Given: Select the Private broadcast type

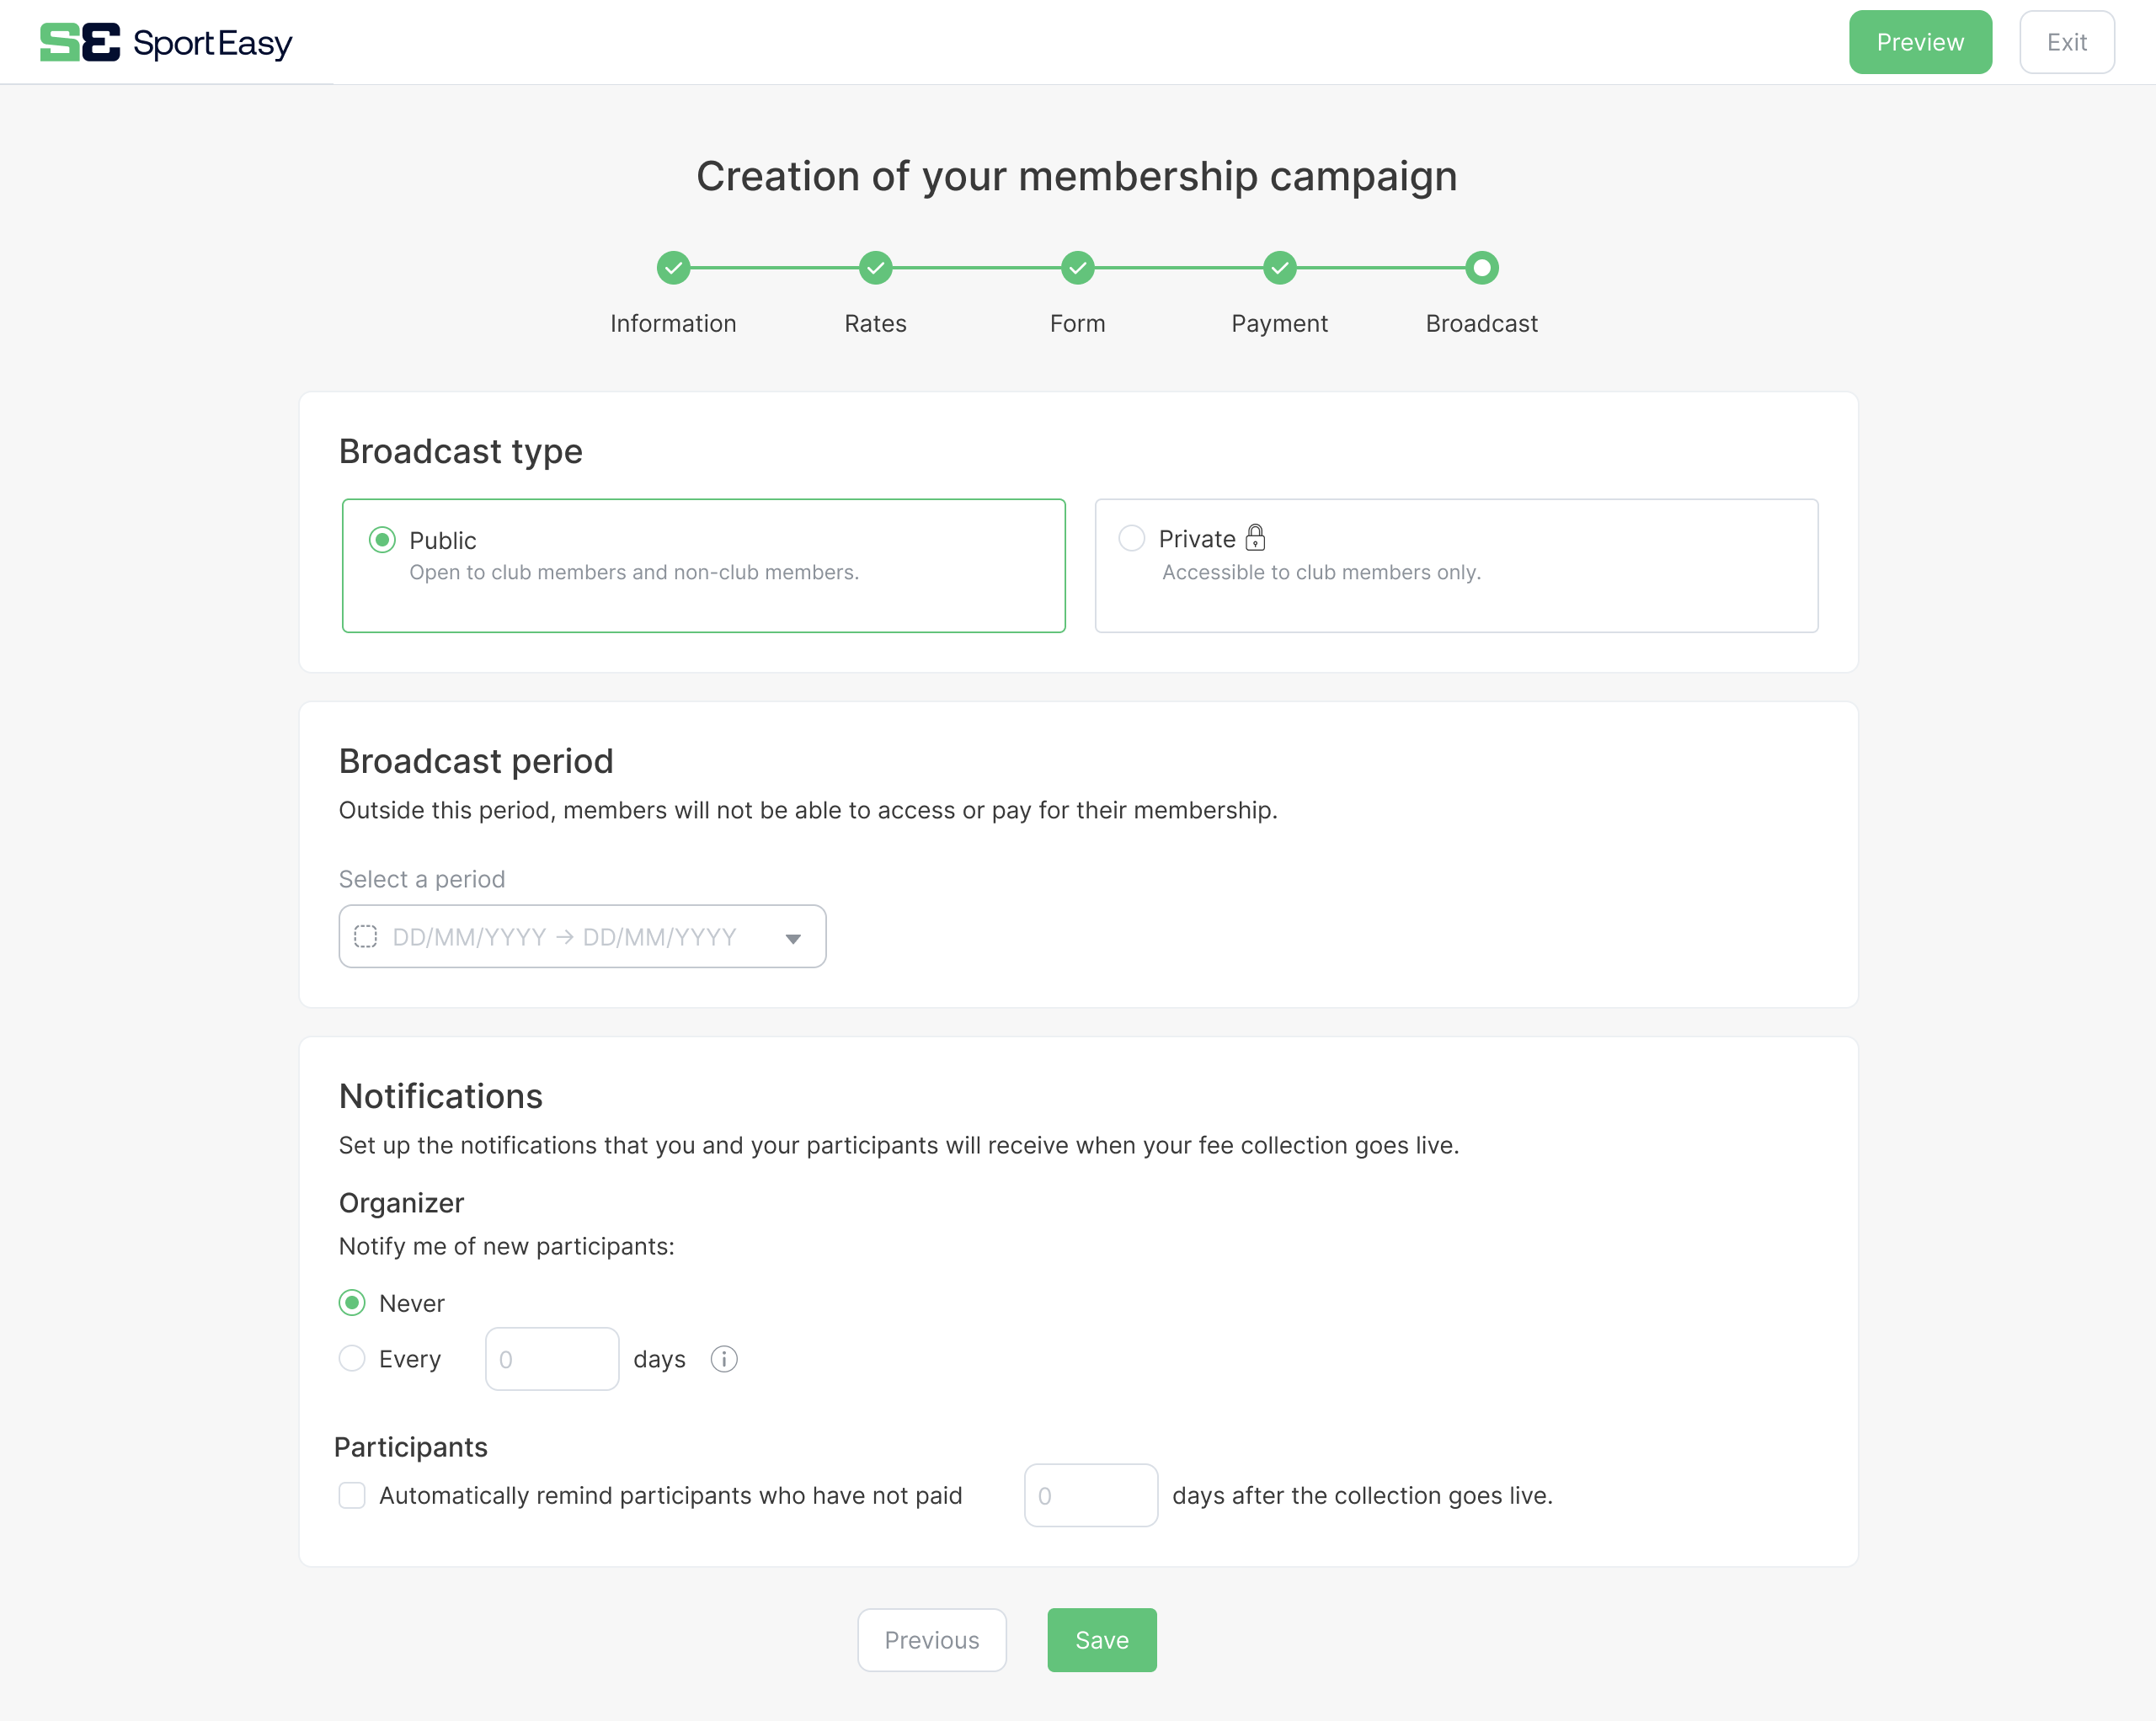Looking at the screenshot, I should click(1132, 539).
